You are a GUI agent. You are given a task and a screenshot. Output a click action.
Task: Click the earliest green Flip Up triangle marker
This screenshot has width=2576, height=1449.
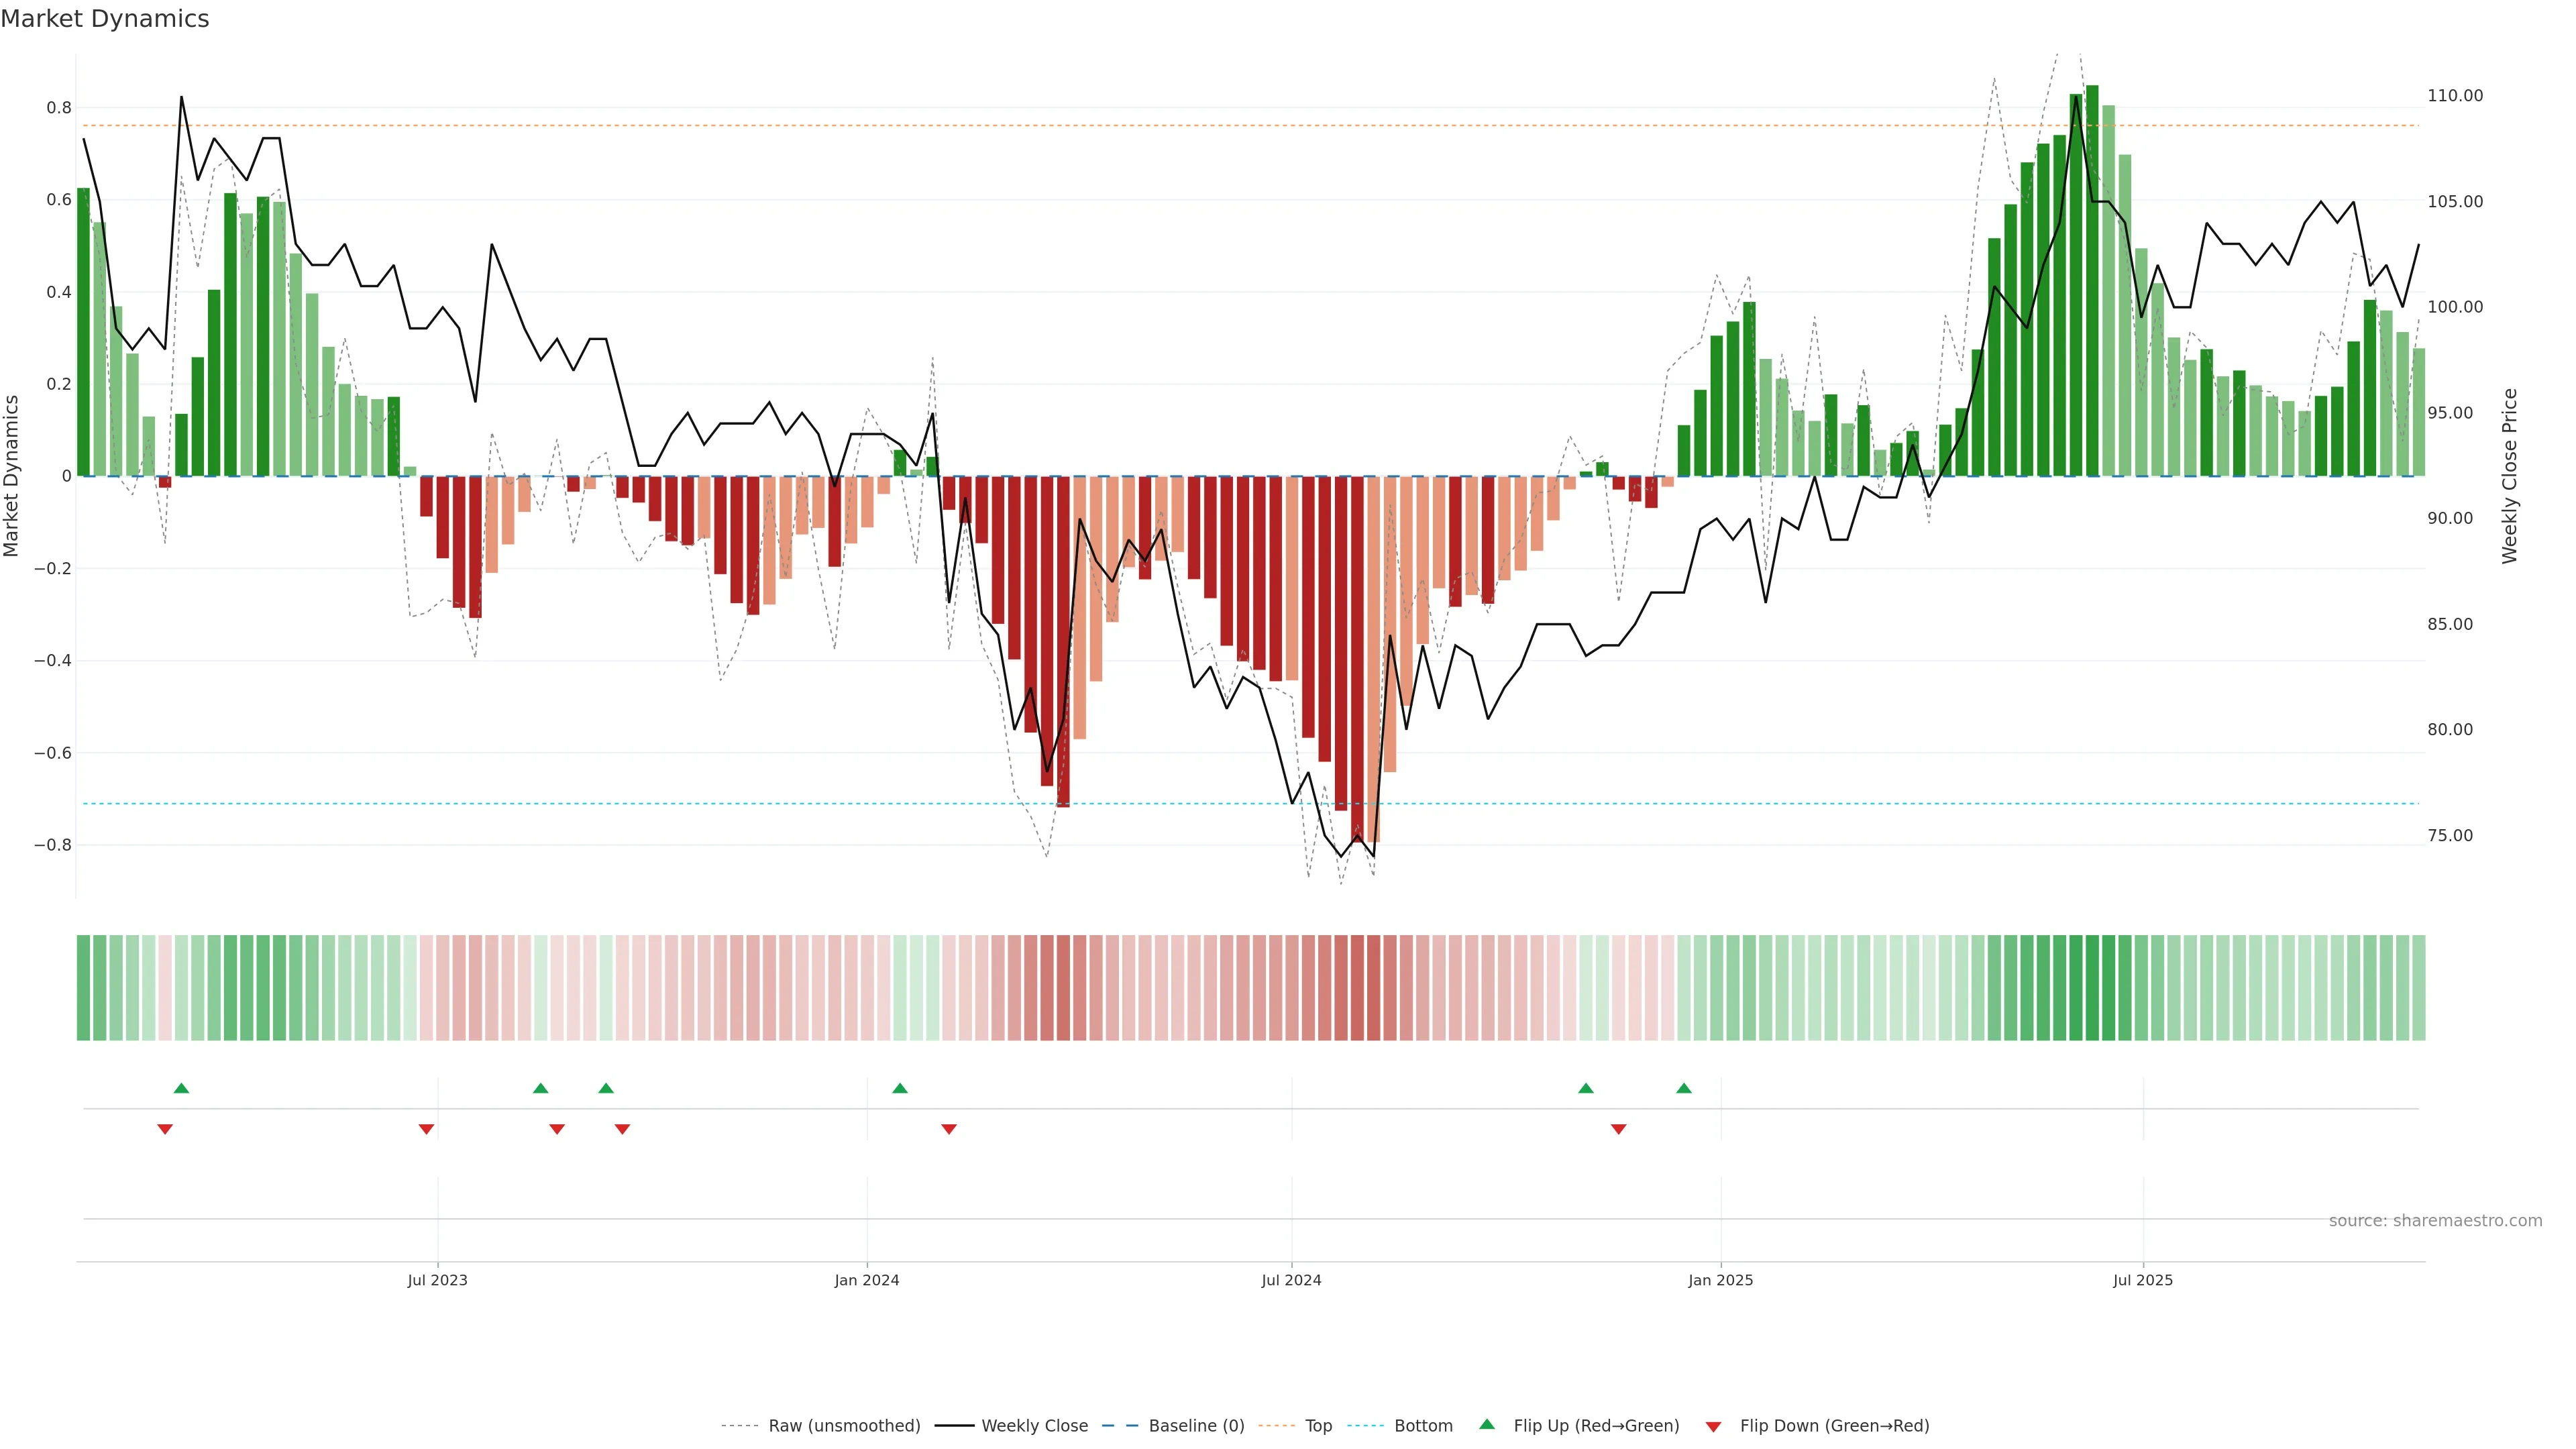[x=181, y=1088]
